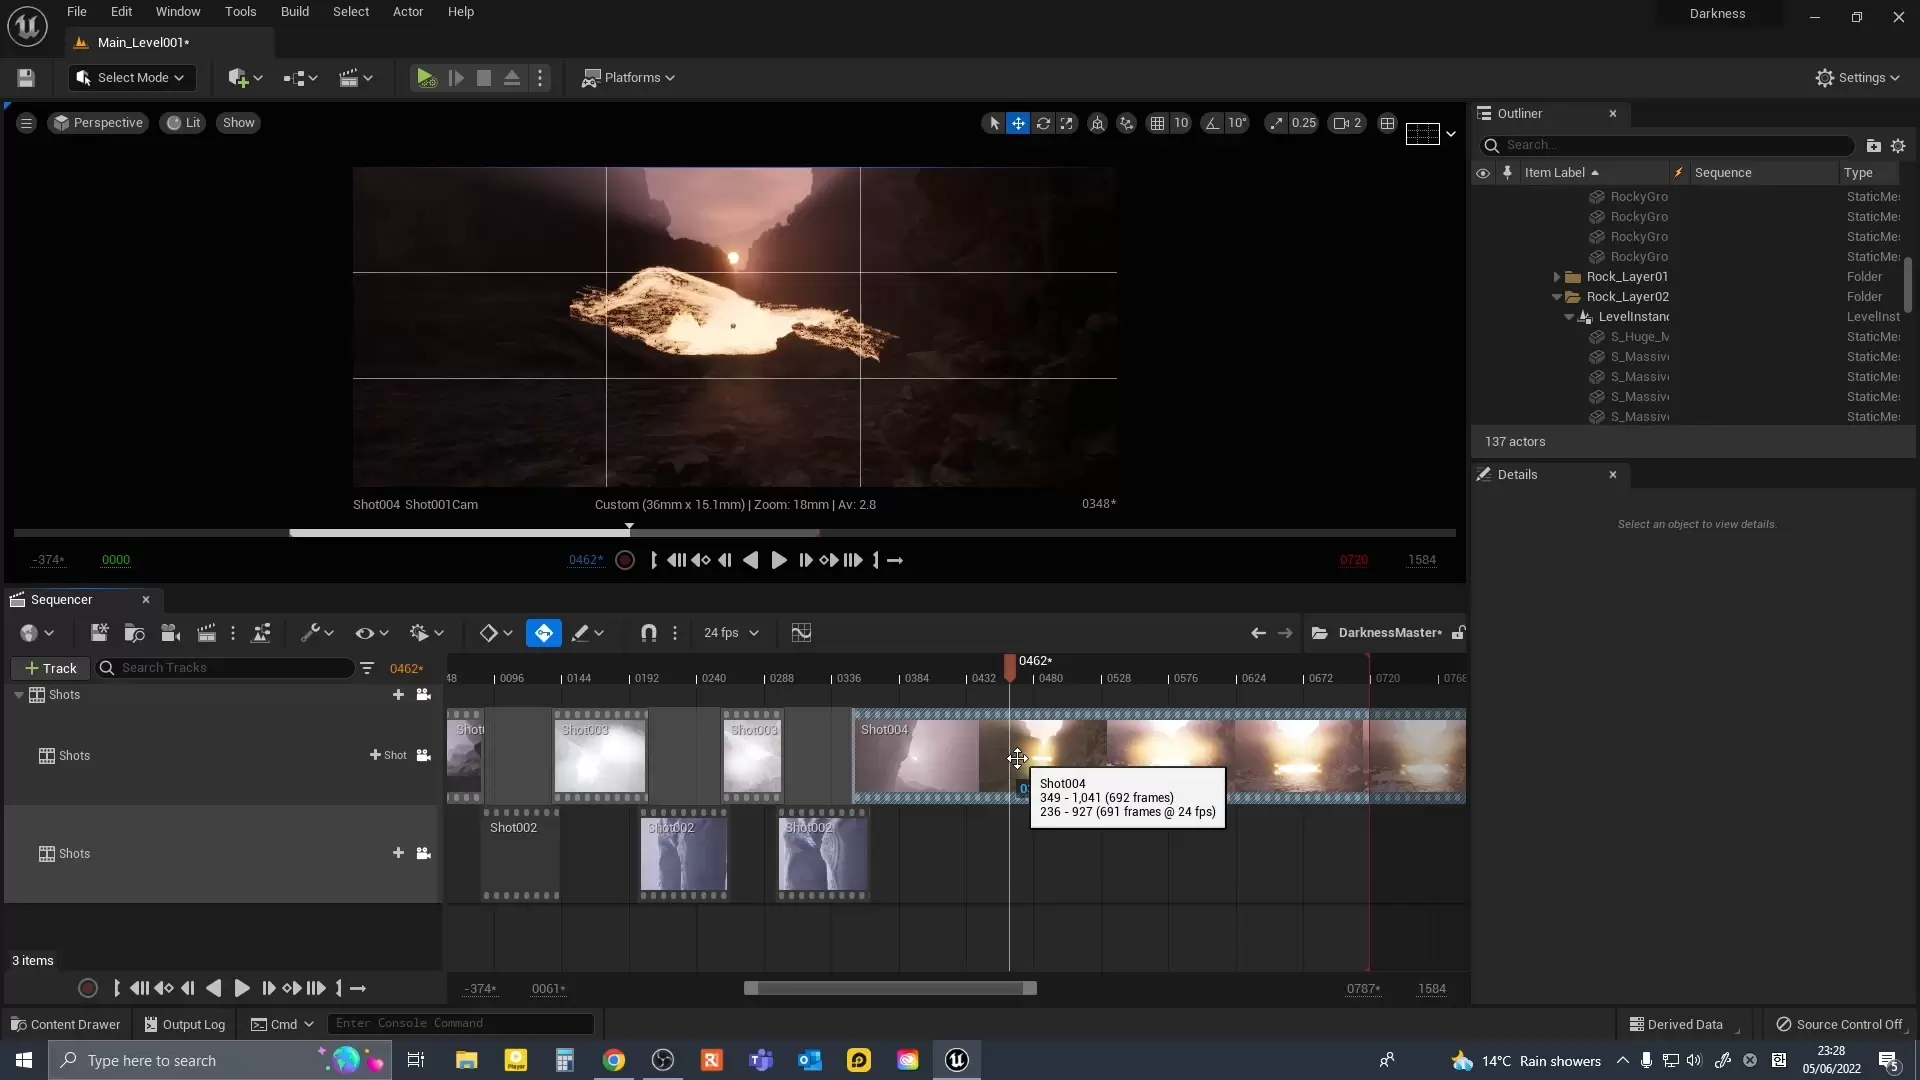Click the record button in viewport transport
Viewport: 1920px width, 1080px height.
(x=625, y=561)
